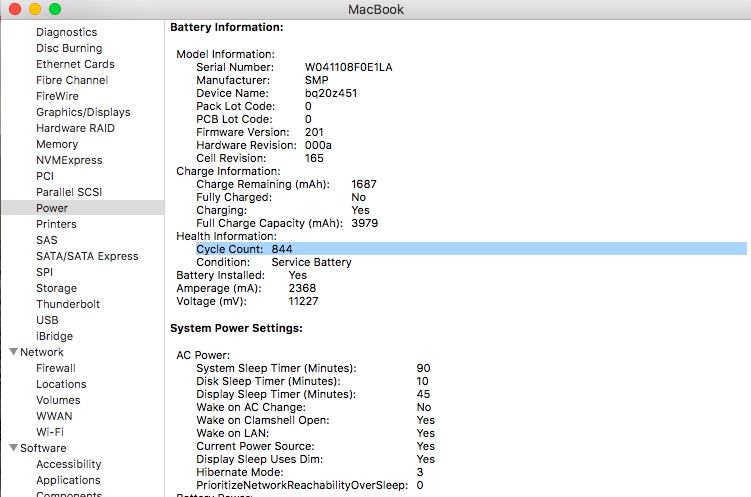Open Wi-Fi under Network
Image resolution: width=751 pixels, height=497 pixels.
50,432
